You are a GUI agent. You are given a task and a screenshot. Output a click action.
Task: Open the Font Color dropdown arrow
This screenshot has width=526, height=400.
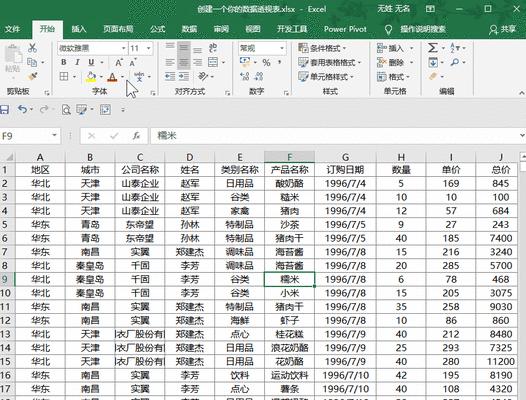tap(122, 77)
